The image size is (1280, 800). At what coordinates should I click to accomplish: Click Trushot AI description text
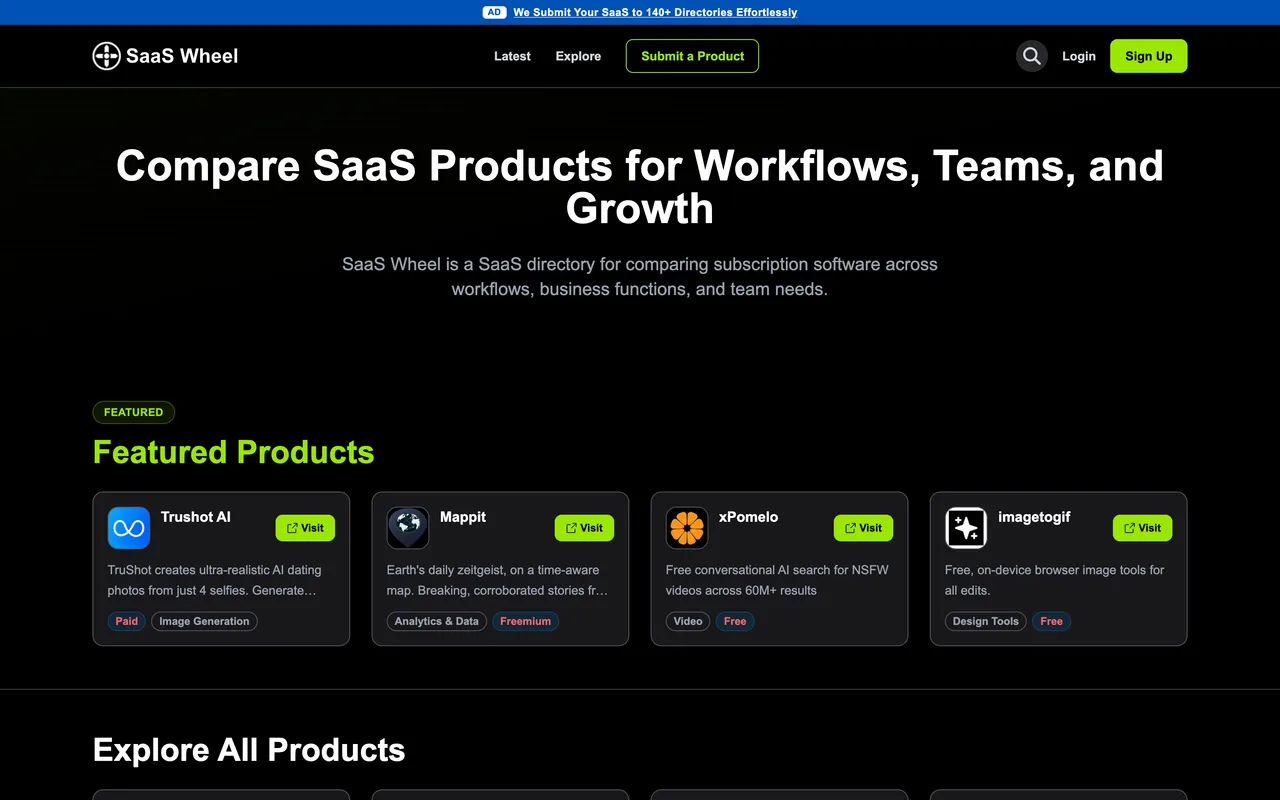coord(215,580)
